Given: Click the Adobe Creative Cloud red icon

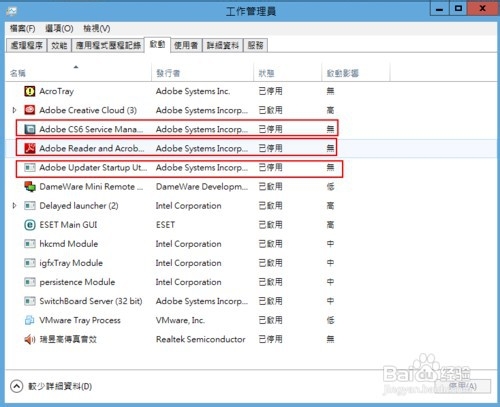Looking at the screenshot, I should [x=30, y=110].
